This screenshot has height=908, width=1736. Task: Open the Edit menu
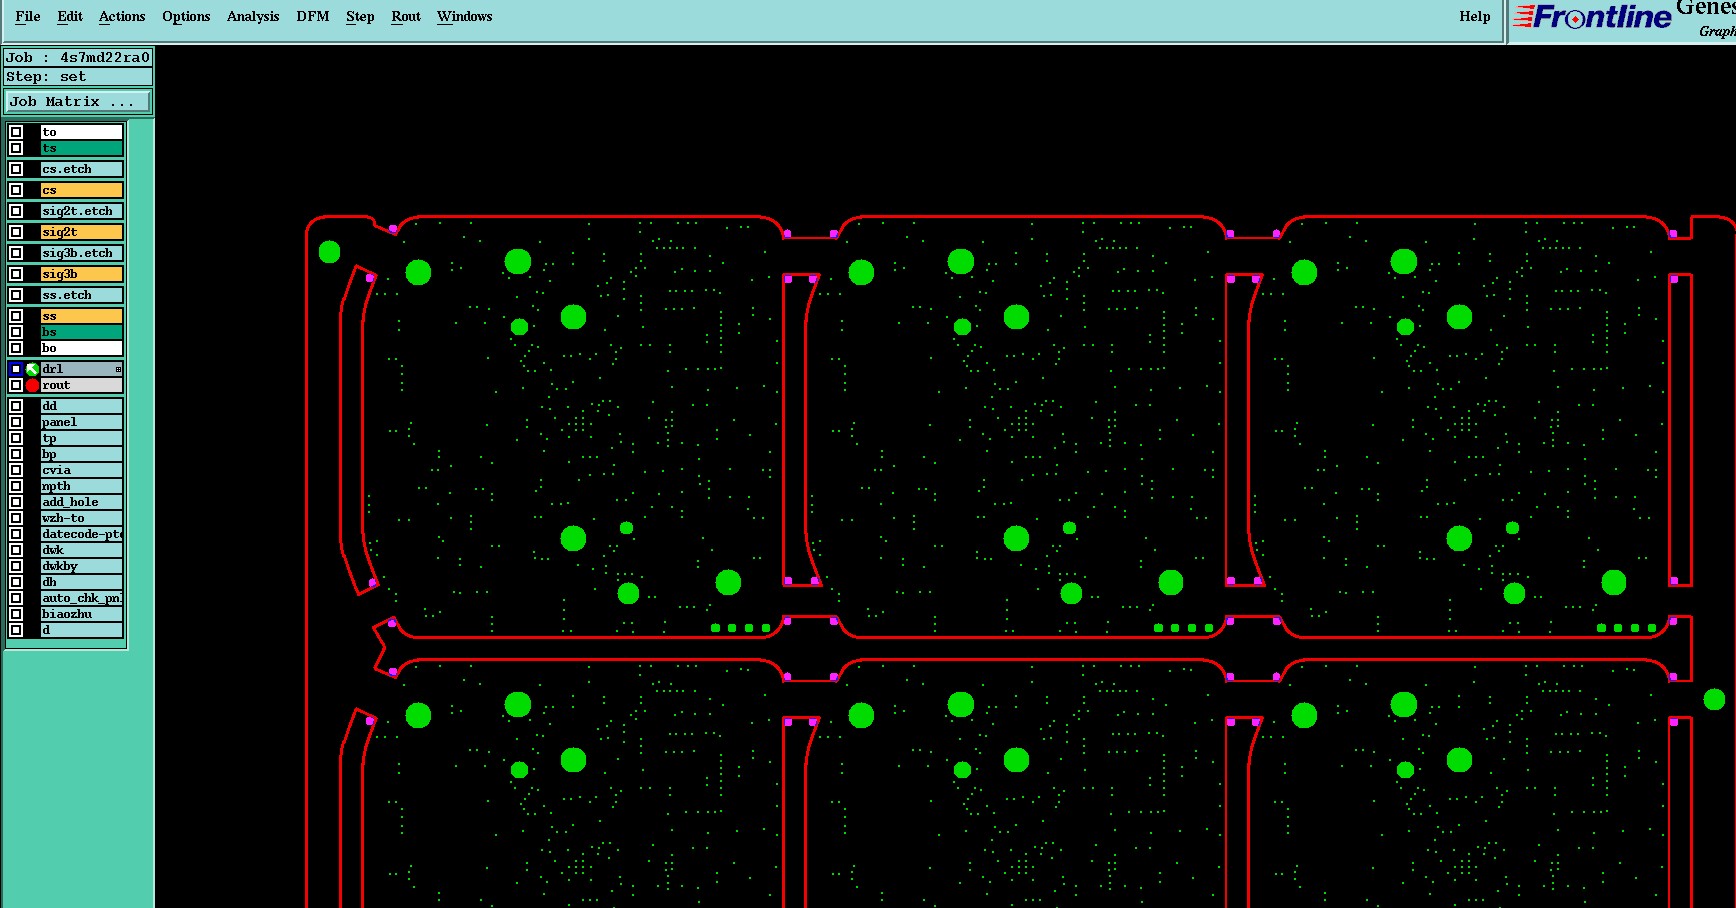[70, 16]
